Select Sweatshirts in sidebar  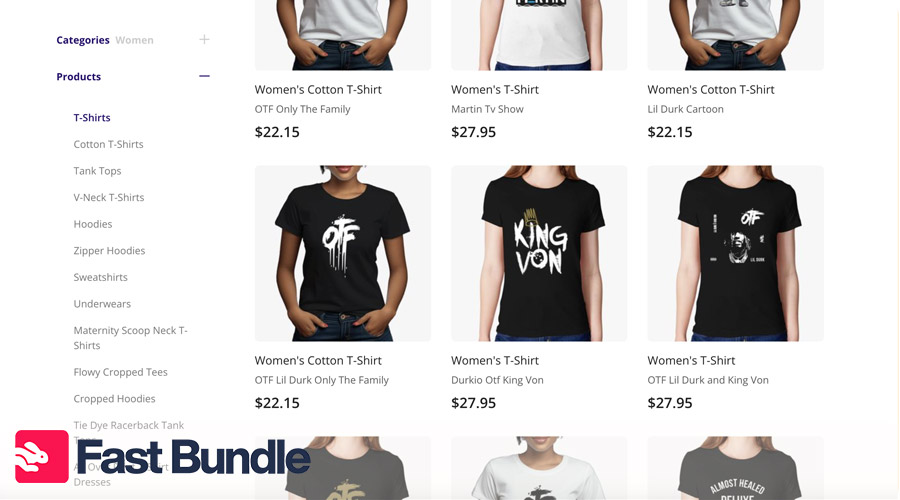point(100,277)
